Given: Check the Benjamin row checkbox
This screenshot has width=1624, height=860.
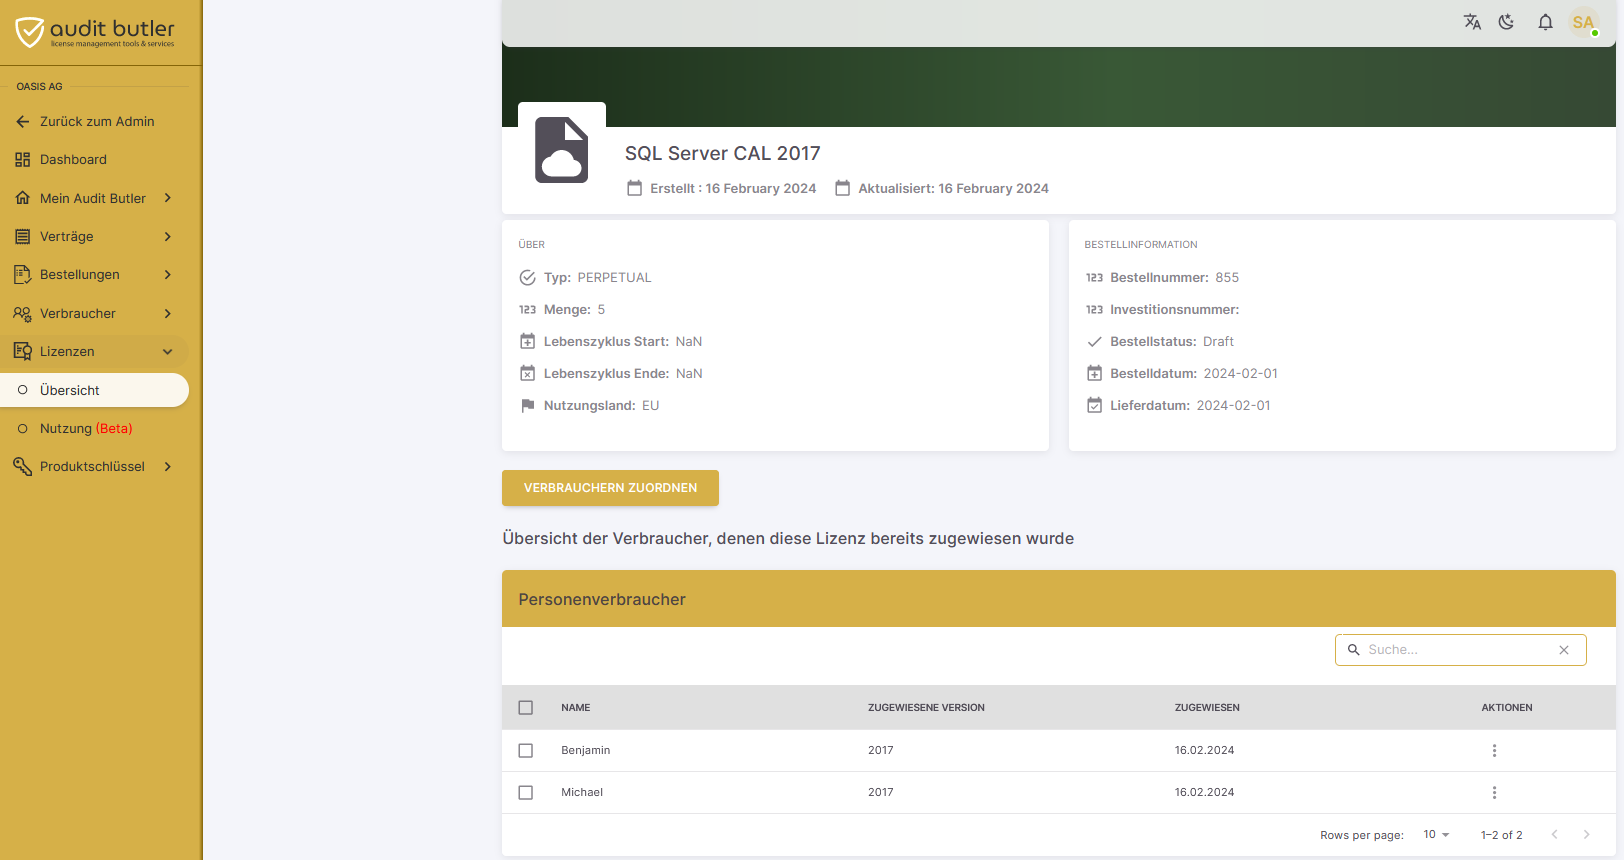Looking at the screenshot, I should pyautogui.click(x=526, y=751).
